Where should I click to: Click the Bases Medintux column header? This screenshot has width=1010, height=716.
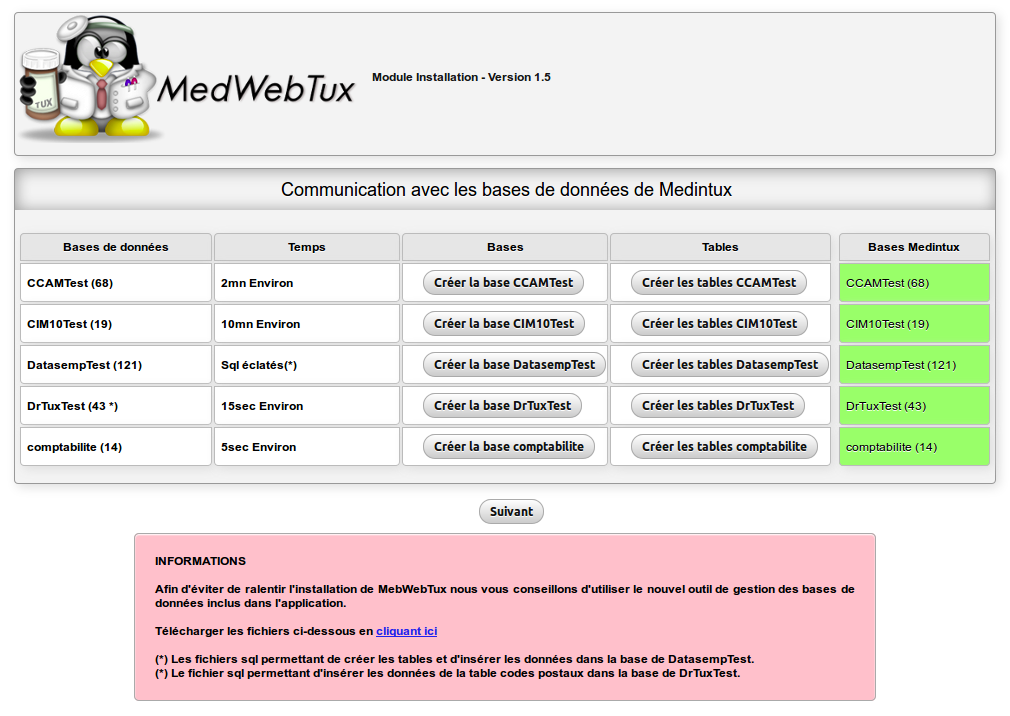(913, 247)
